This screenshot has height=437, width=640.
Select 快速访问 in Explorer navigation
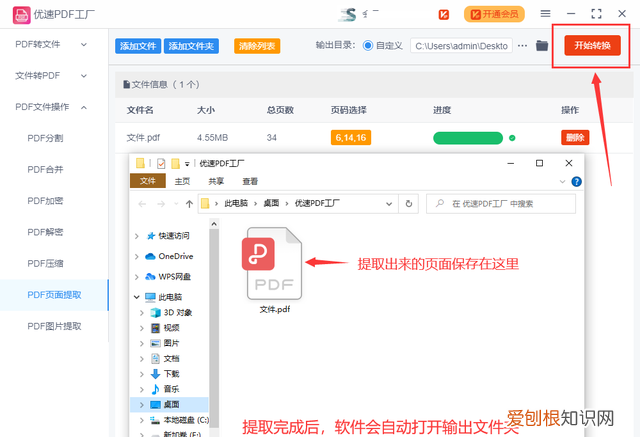[173, 236]
